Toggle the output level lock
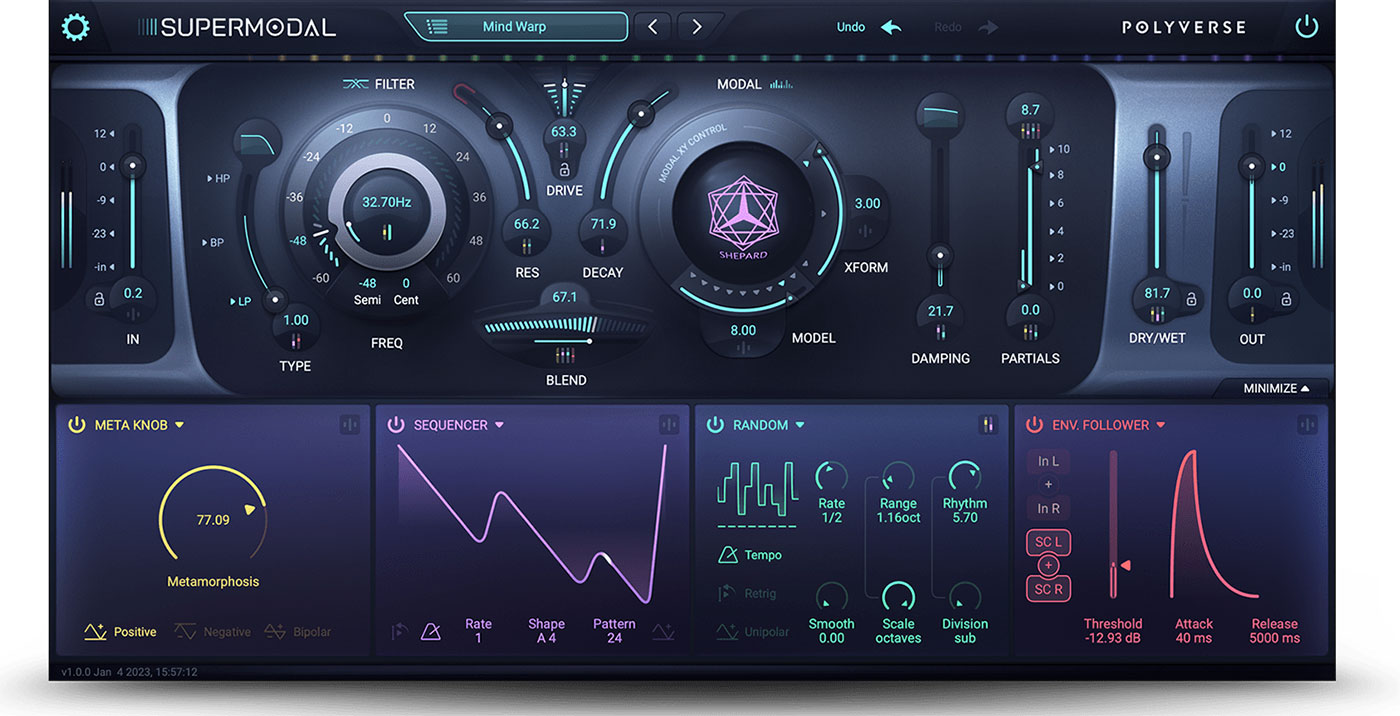Viewport: 1400px width, 716px height. tap(1287, 299)
